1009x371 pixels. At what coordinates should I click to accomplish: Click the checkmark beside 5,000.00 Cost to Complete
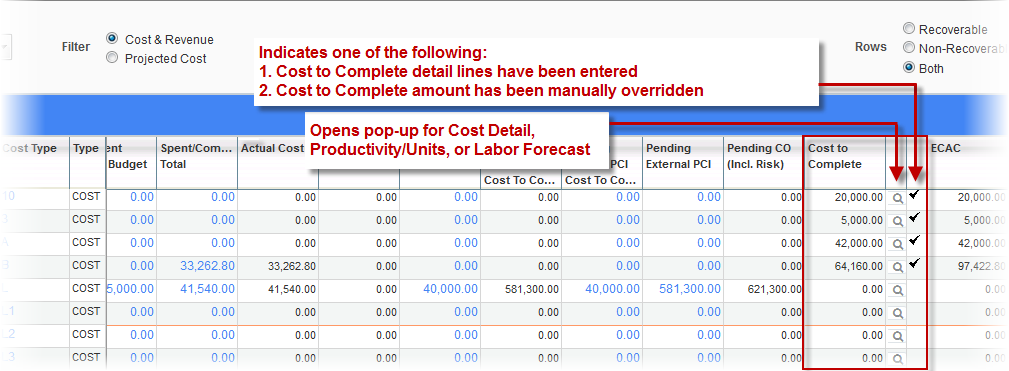click(x=914, y=217)
